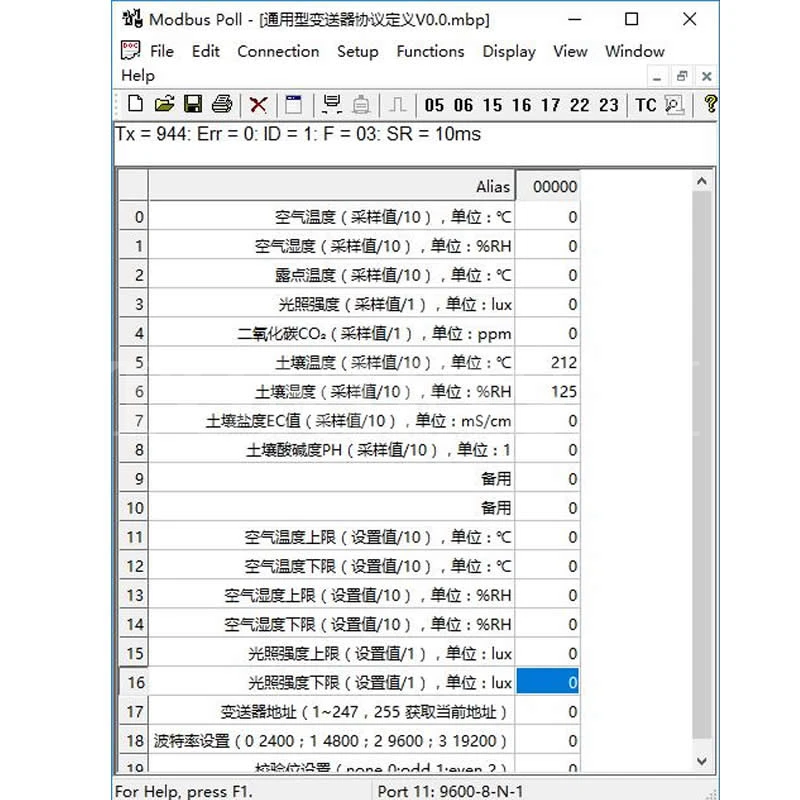Click the document icon left of File
Screen dimensions: 800x800
click(x=130, y=51)
